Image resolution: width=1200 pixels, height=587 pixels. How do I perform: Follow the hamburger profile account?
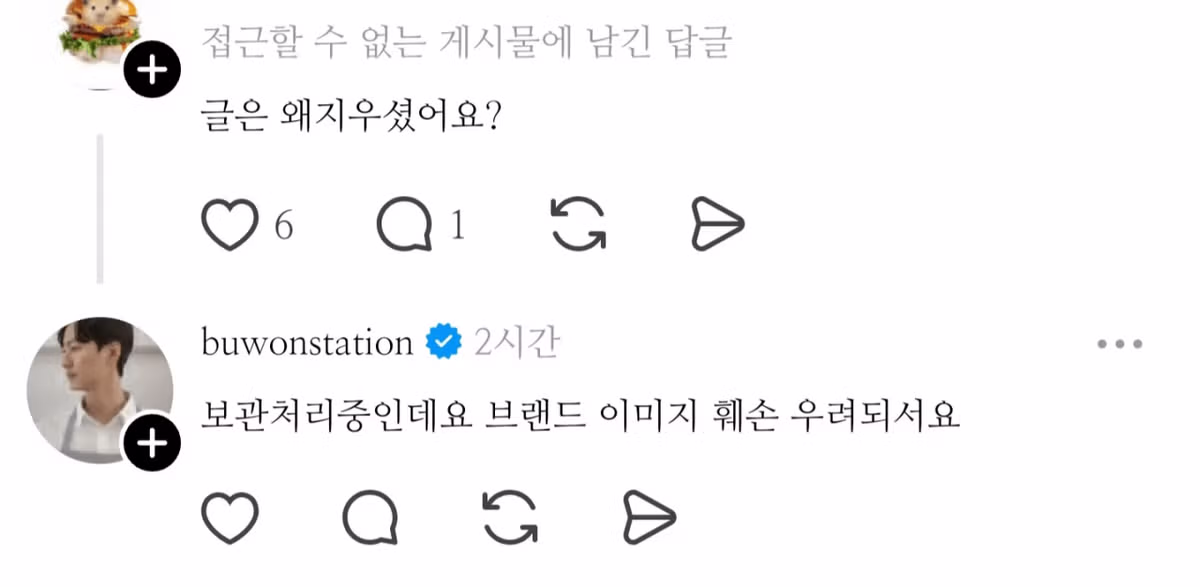click(x=152, y=69)
